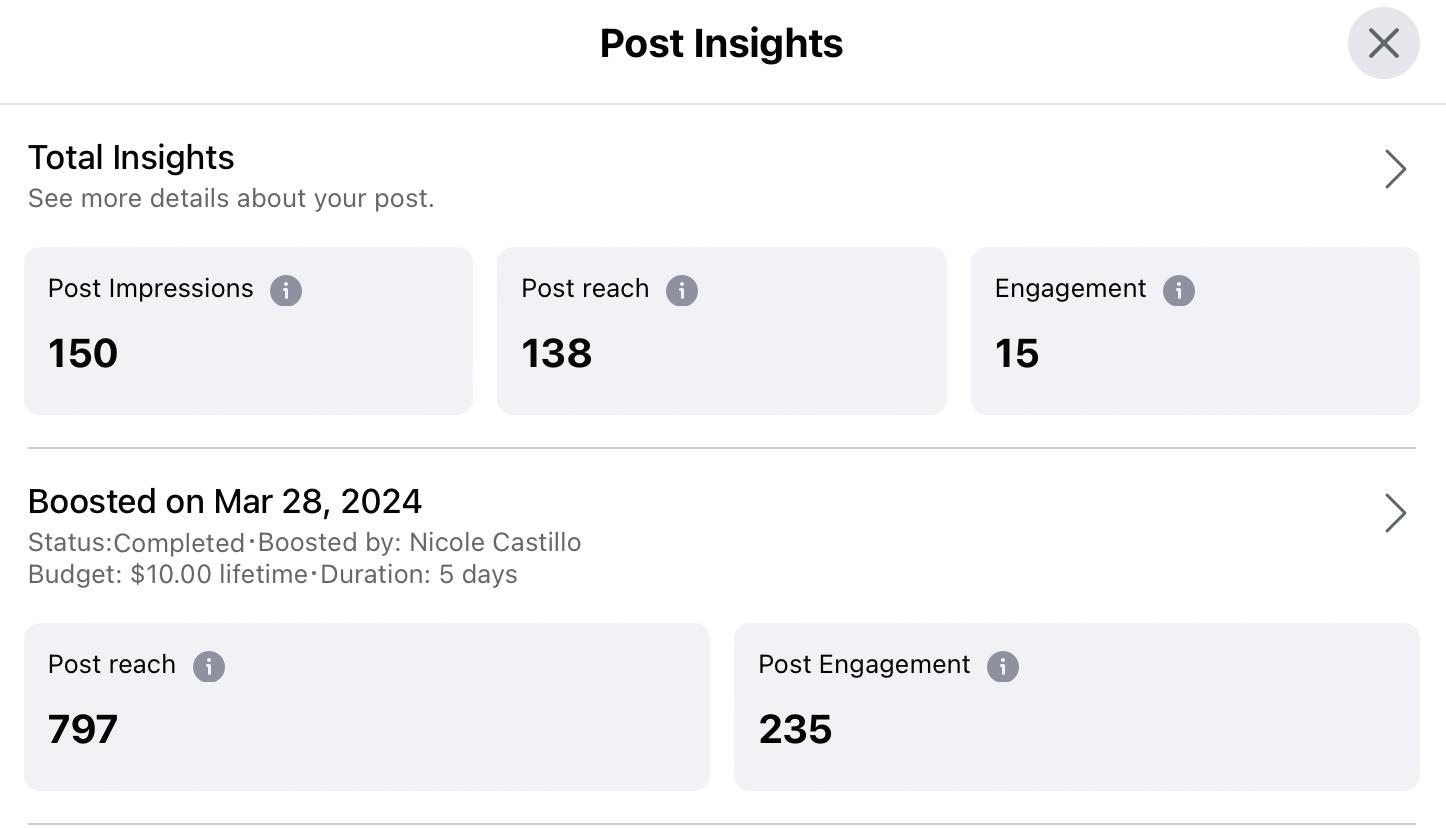Click the Engagement value of 15

pyautogui.click(x=1016, y=353)
